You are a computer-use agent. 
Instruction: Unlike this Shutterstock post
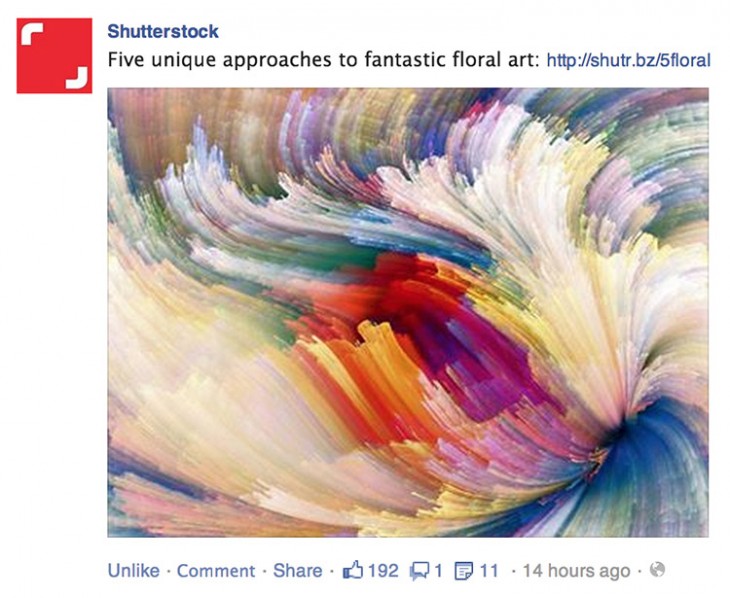point(134,571)
